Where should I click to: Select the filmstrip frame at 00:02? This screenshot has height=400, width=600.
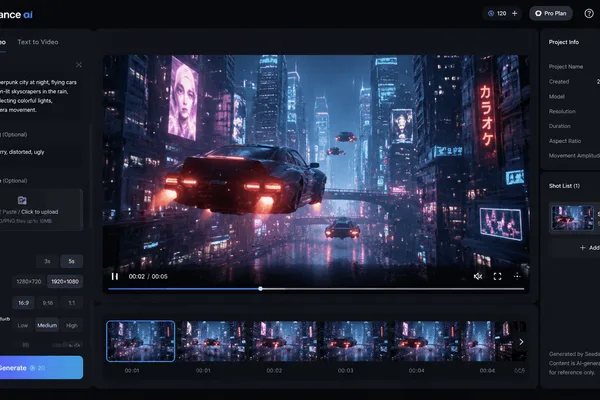tap(283, 341)
